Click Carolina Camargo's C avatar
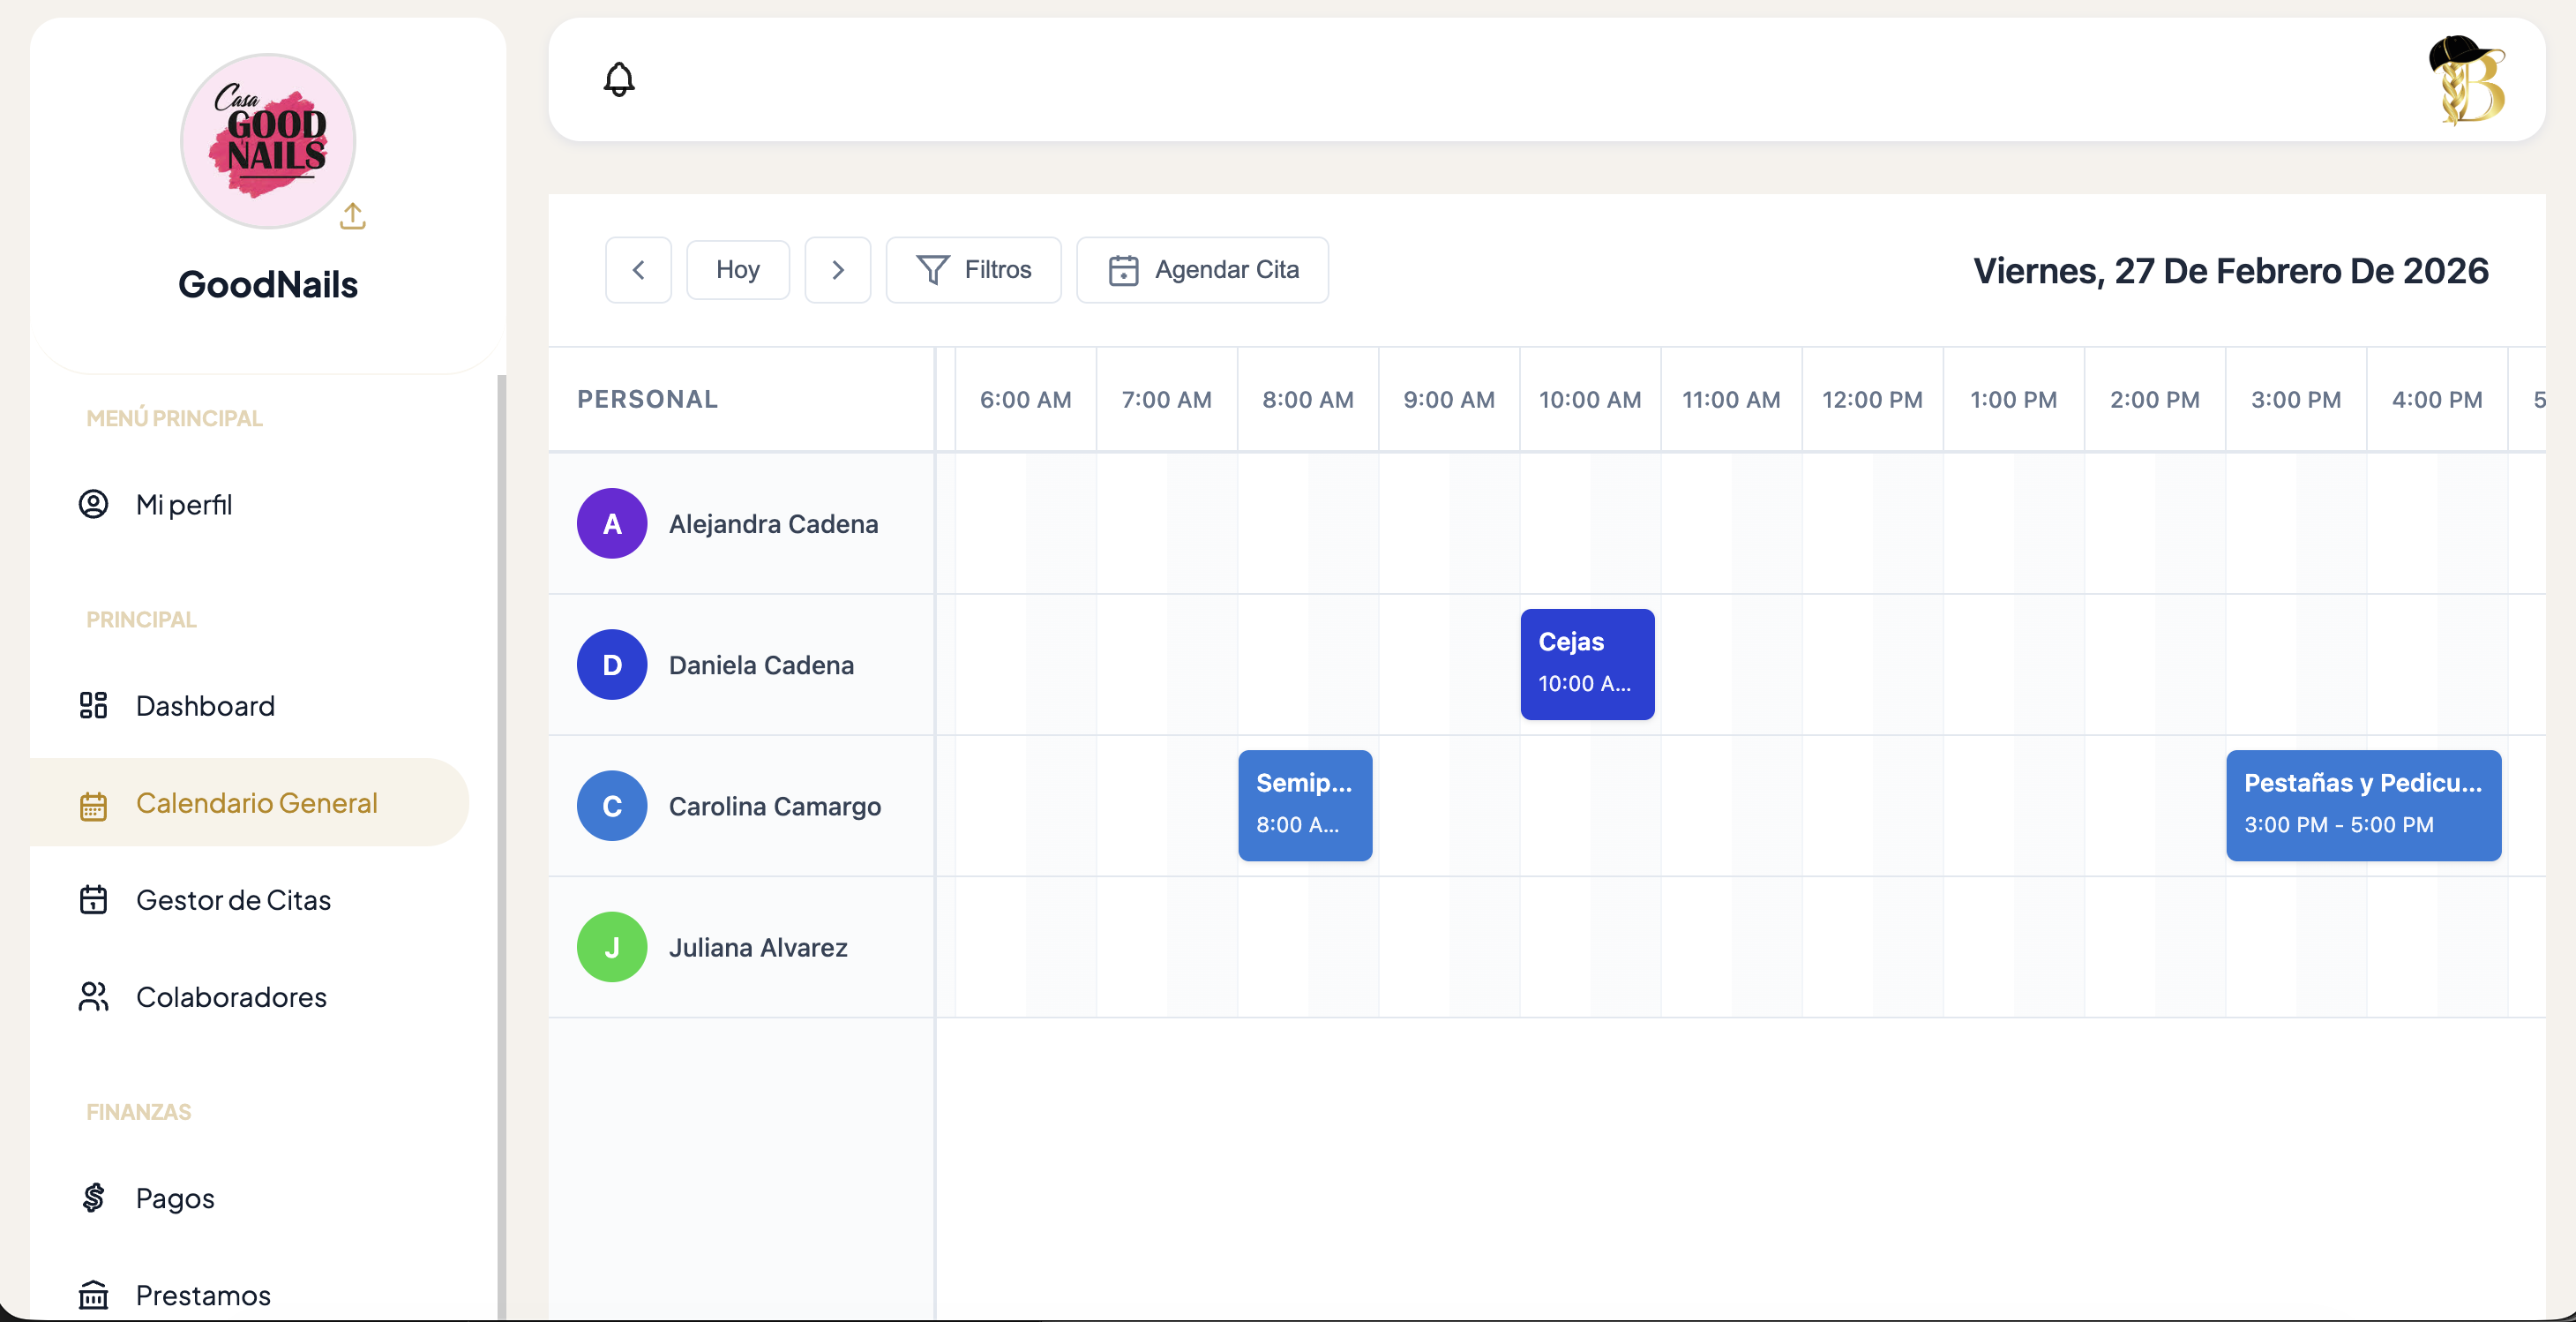This screenshot has width=2576, height=1322. tap(612, 805)
